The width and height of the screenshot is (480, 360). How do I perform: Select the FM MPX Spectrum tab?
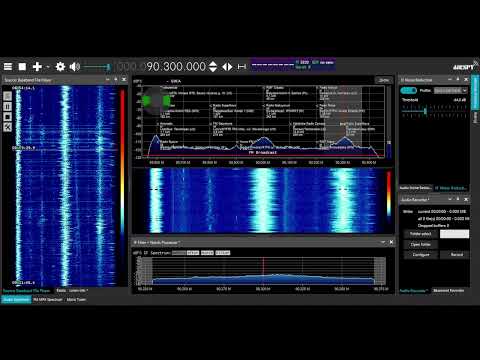point(48,299)
